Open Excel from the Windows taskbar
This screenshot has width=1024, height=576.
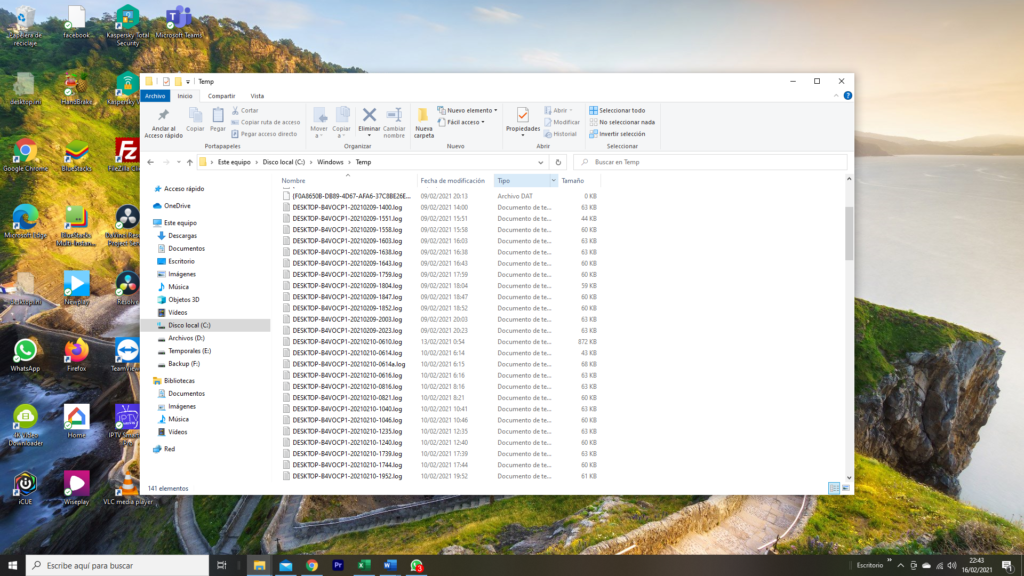pyautogui.click(x=364, y=566)
